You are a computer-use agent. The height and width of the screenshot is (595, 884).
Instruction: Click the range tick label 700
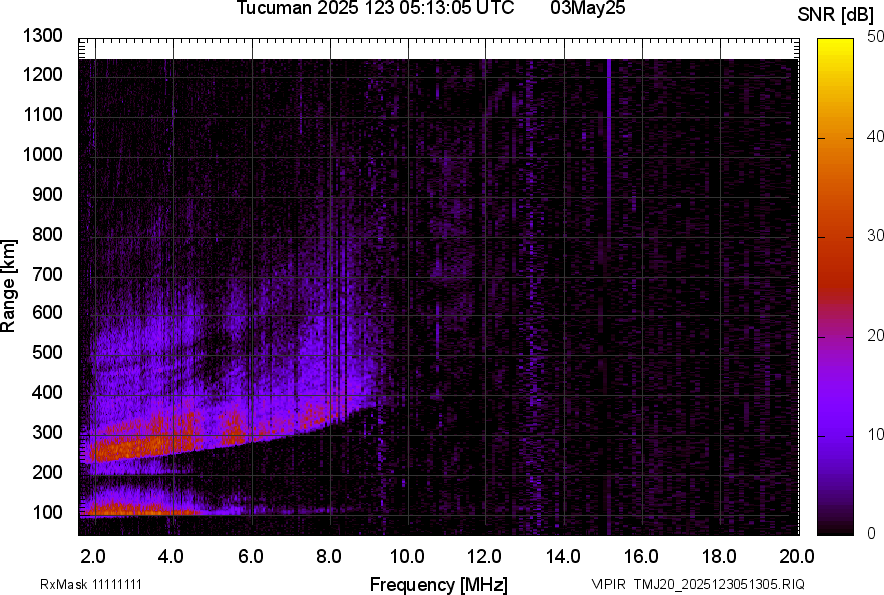[47, 274]
